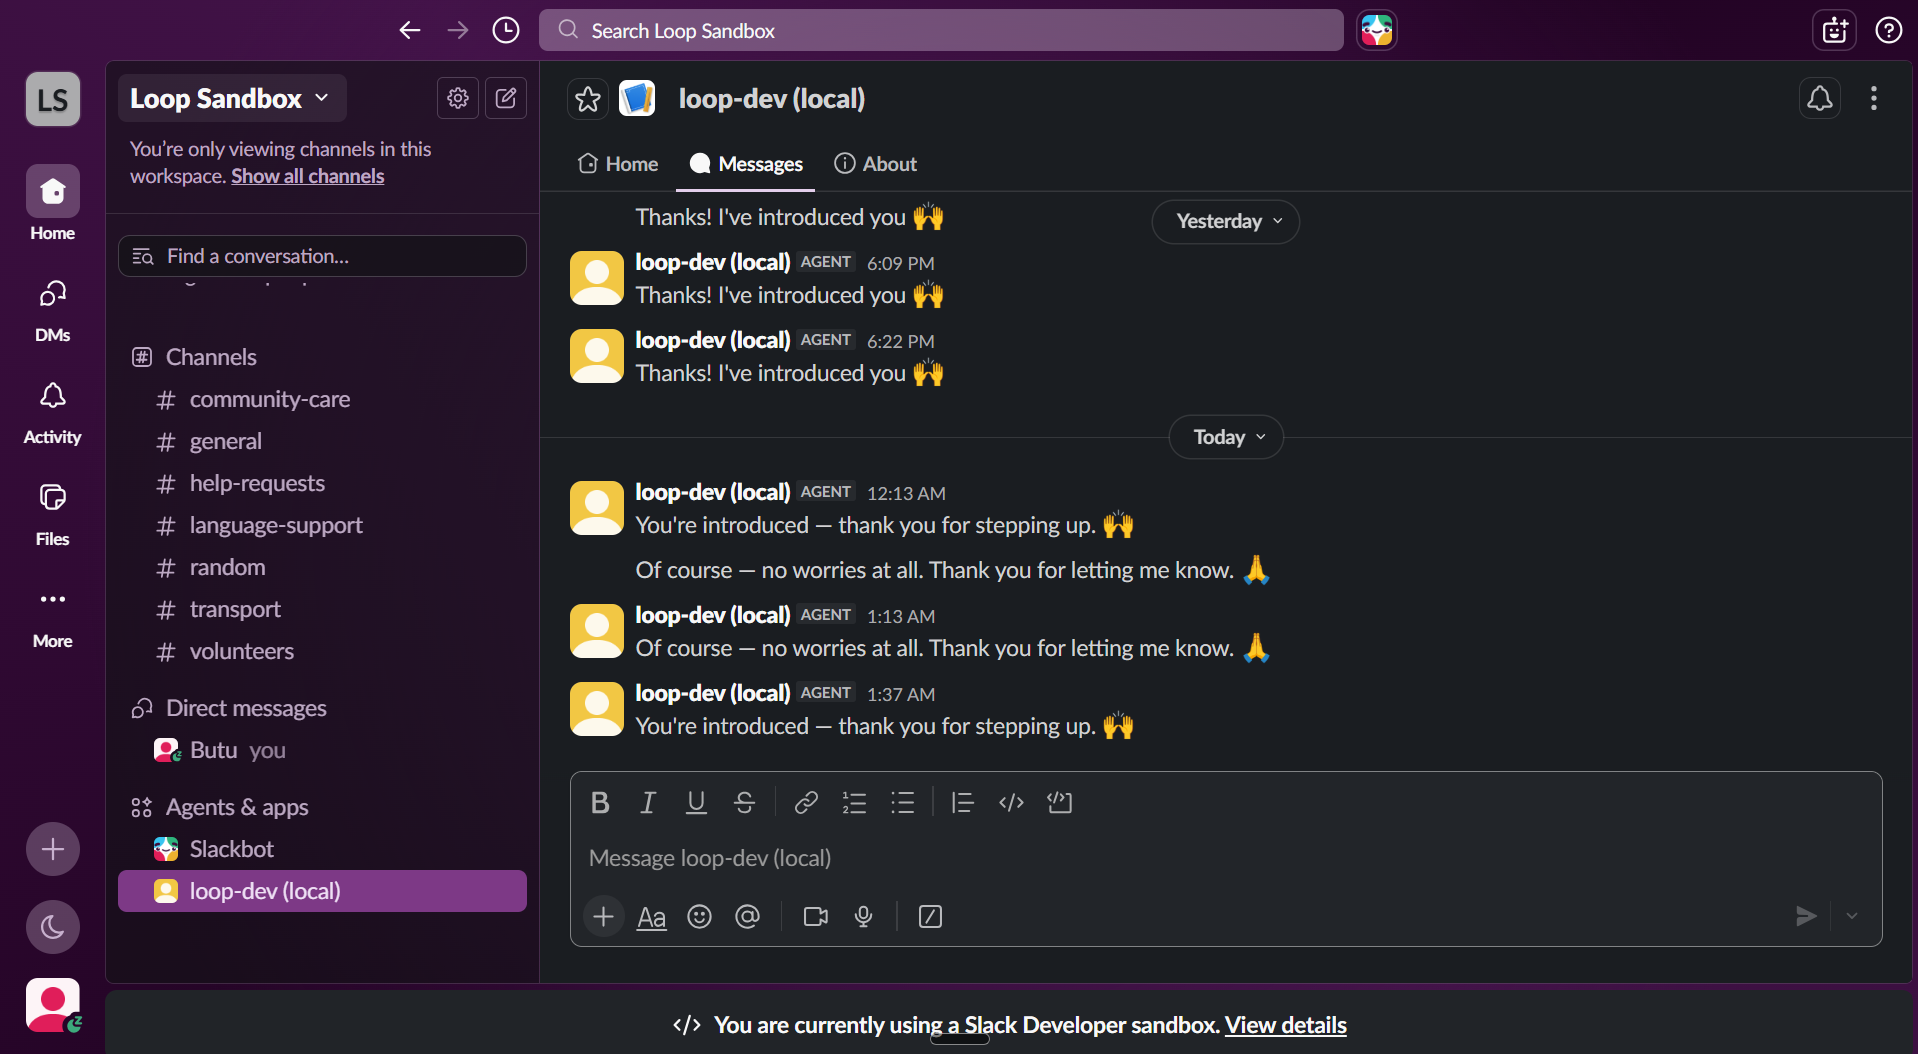Apply inline code formatting
The image size is (1918, 1054).
coord(1011,802)
